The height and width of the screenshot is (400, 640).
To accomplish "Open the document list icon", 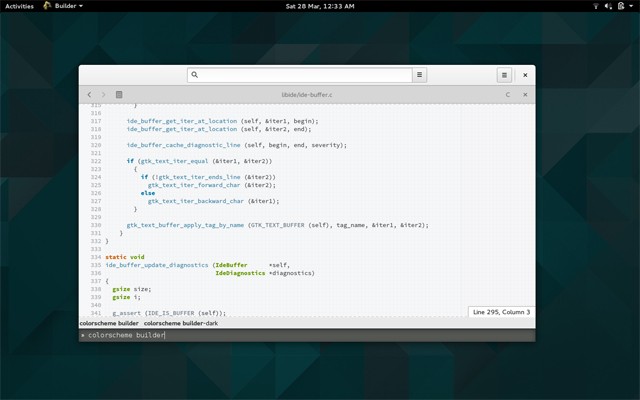I will tap(119, 95).
